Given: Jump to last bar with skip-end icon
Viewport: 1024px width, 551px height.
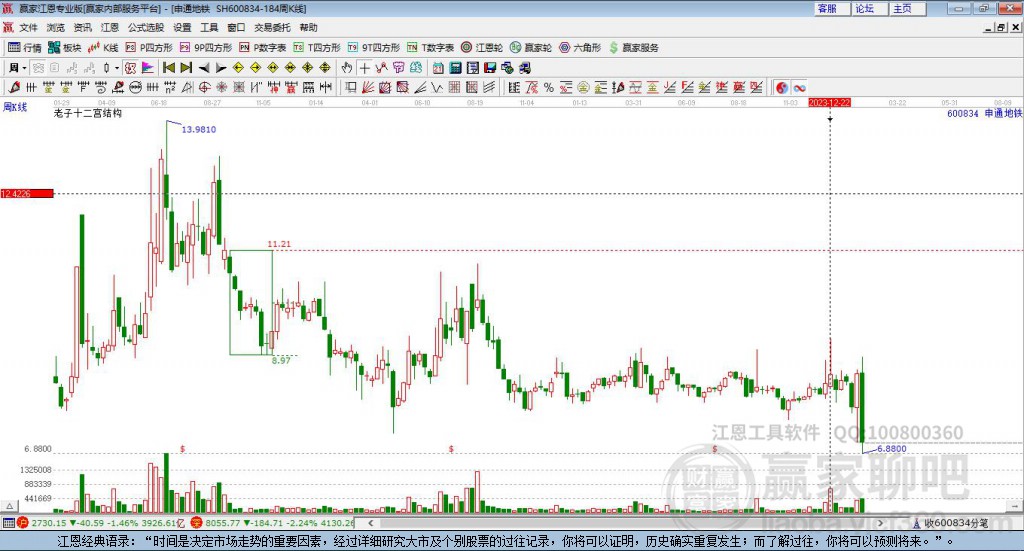Looking at the screenshot, I should [186, 68].
